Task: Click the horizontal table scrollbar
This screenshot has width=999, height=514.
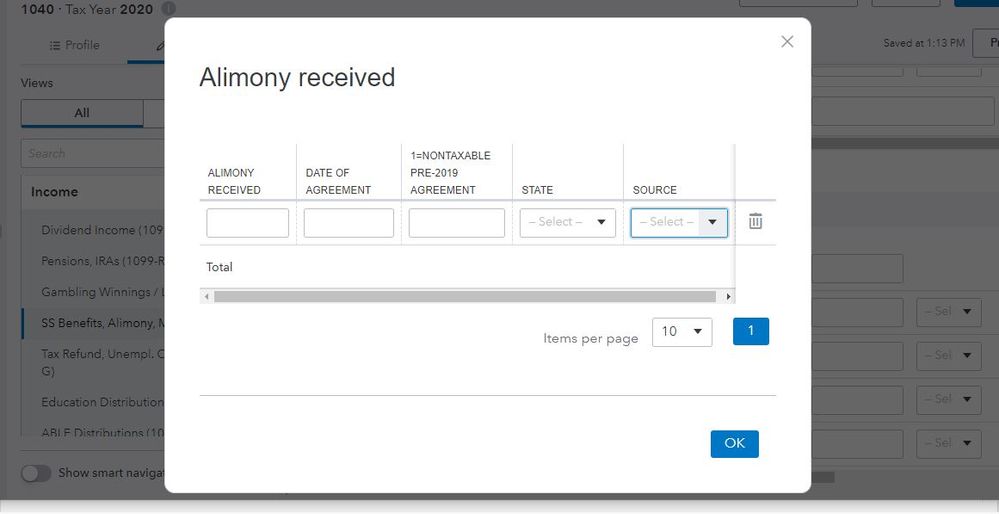Action: click(465, 297)
